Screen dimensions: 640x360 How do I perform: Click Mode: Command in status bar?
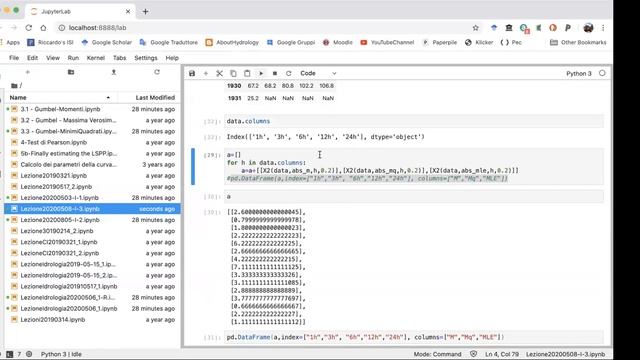[x=437, y=354]
